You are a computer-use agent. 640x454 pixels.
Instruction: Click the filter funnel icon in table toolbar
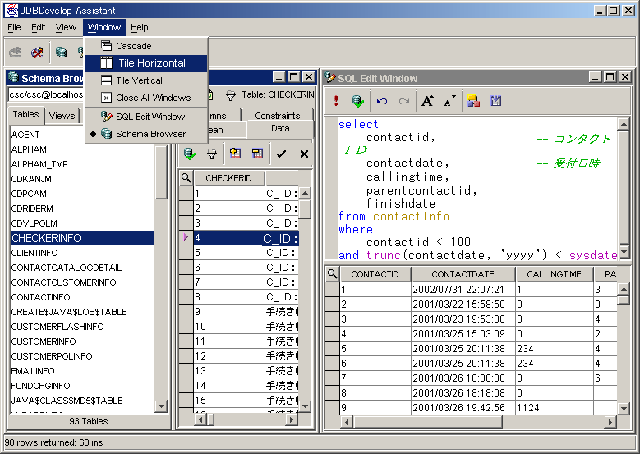tap(211, 153)
